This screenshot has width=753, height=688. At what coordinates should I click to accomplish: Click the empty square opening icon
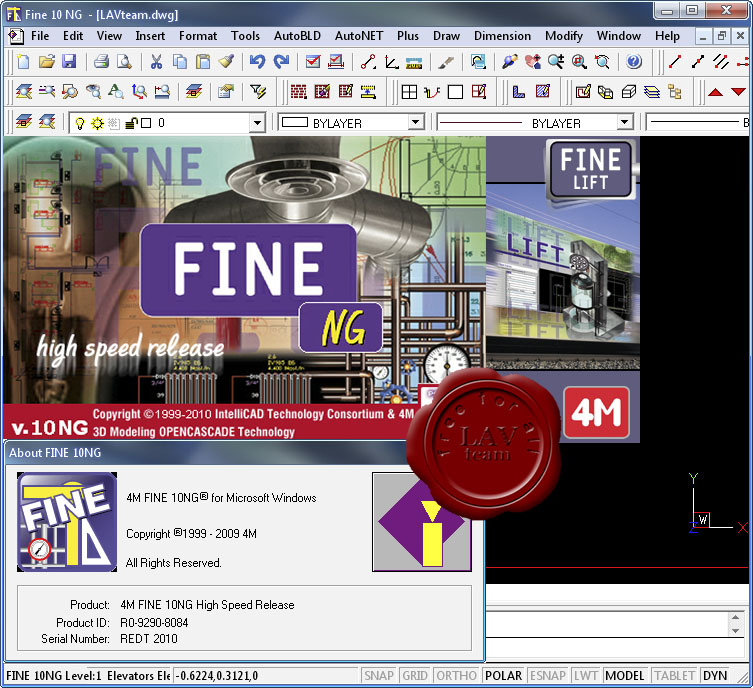(x=455, y=91)
